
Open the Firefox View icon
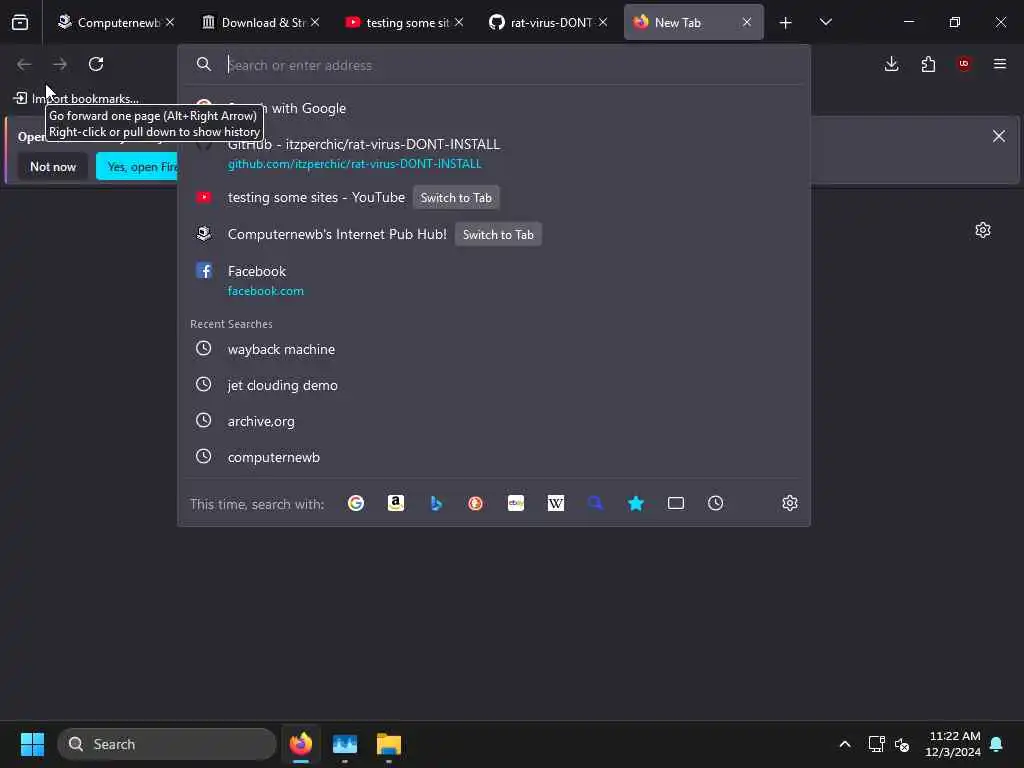(20, 23)
